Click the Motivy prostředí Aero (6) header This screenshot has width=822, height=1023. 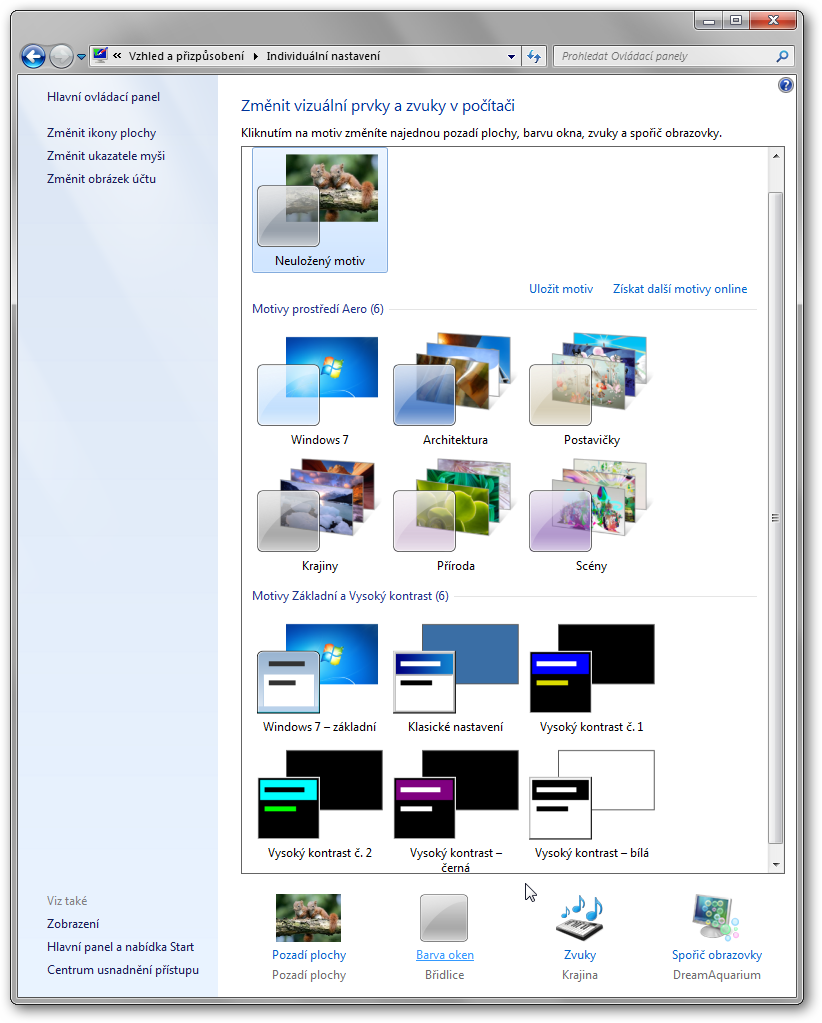click(x=318, y=309)
